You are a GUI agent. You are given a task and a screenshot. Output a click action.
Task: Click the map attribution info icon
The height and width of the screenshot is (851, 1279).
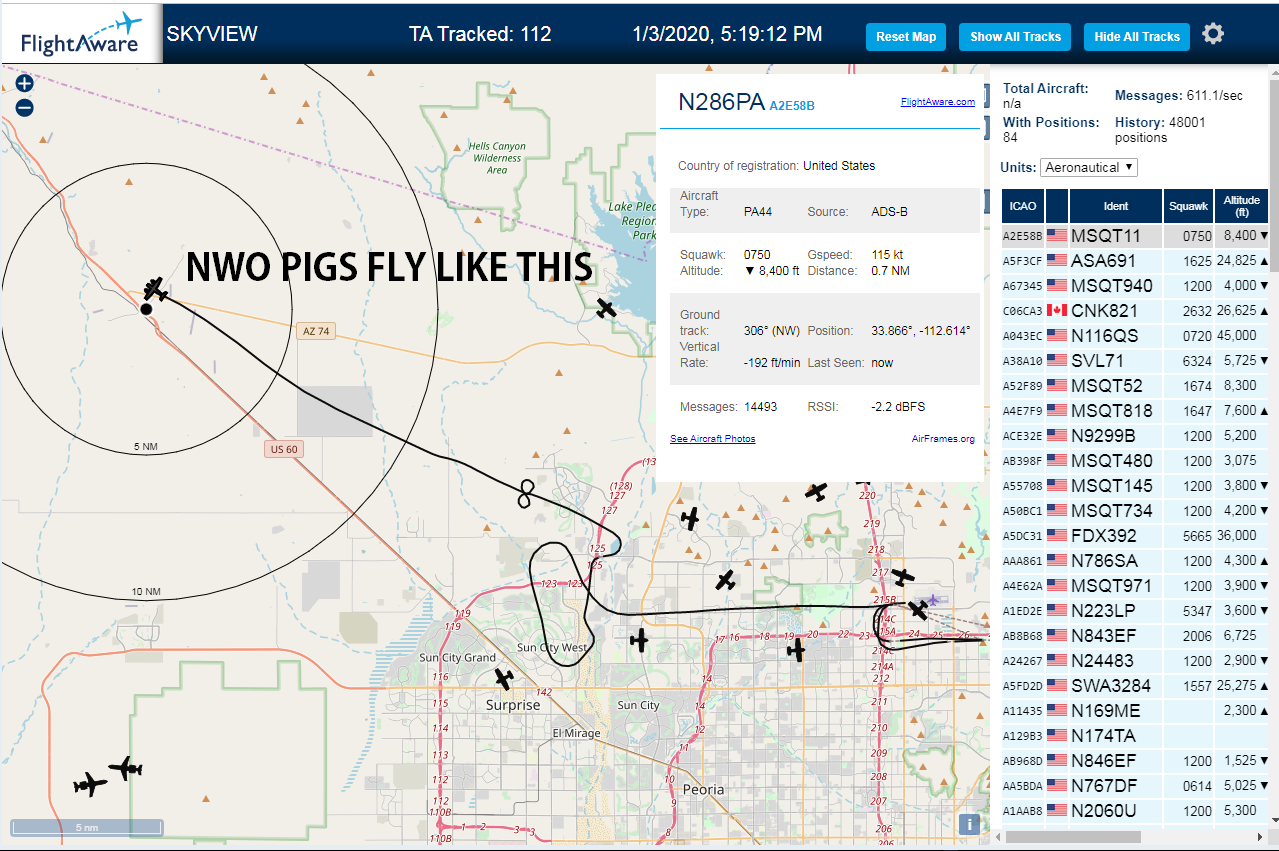tap(968, 824)
